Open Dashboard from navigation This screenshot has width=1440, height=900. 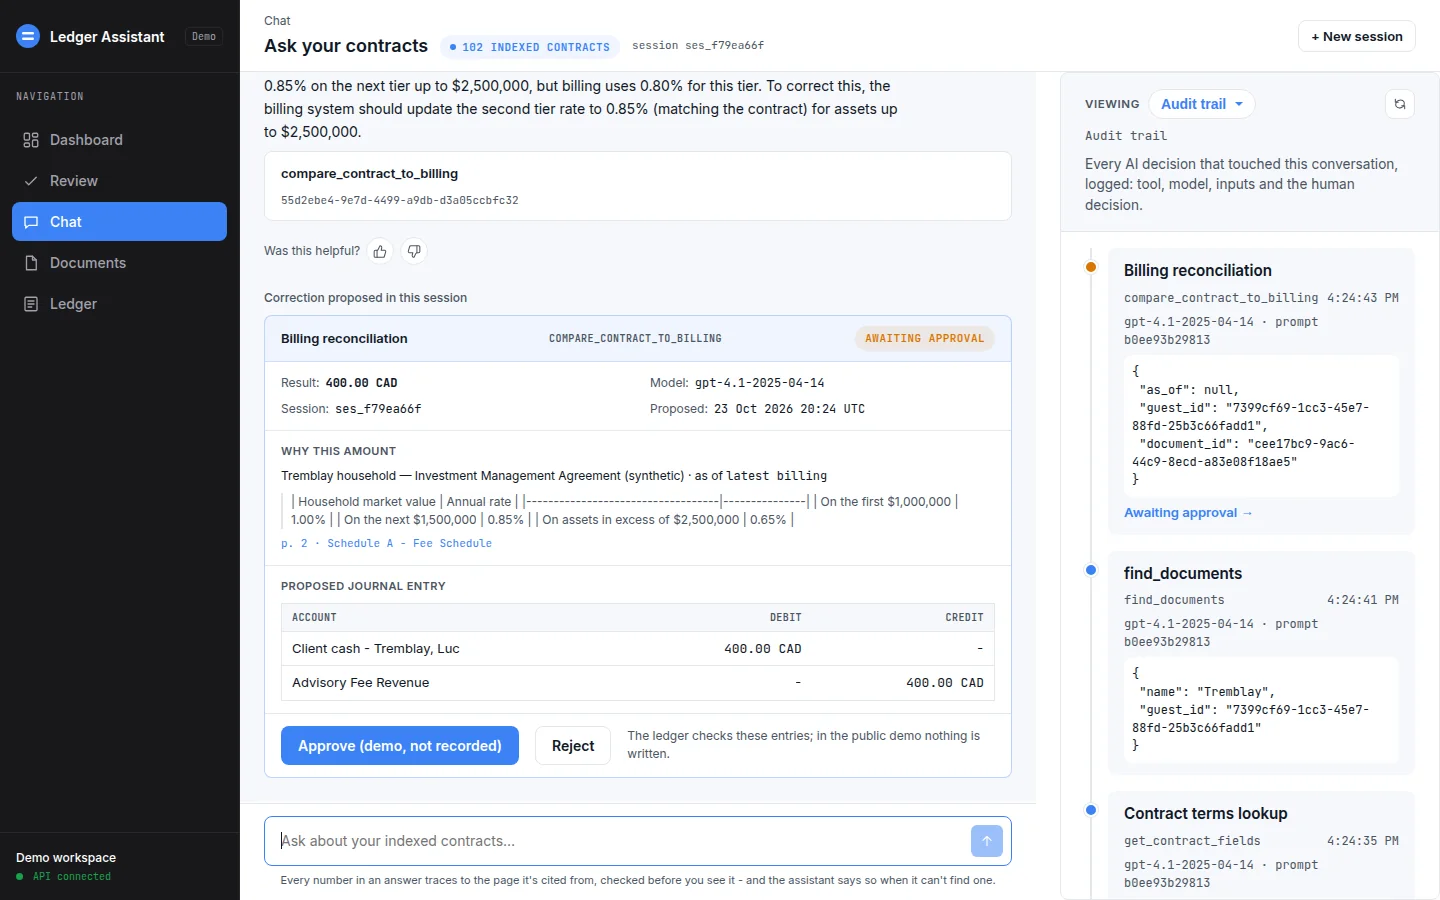120,140
